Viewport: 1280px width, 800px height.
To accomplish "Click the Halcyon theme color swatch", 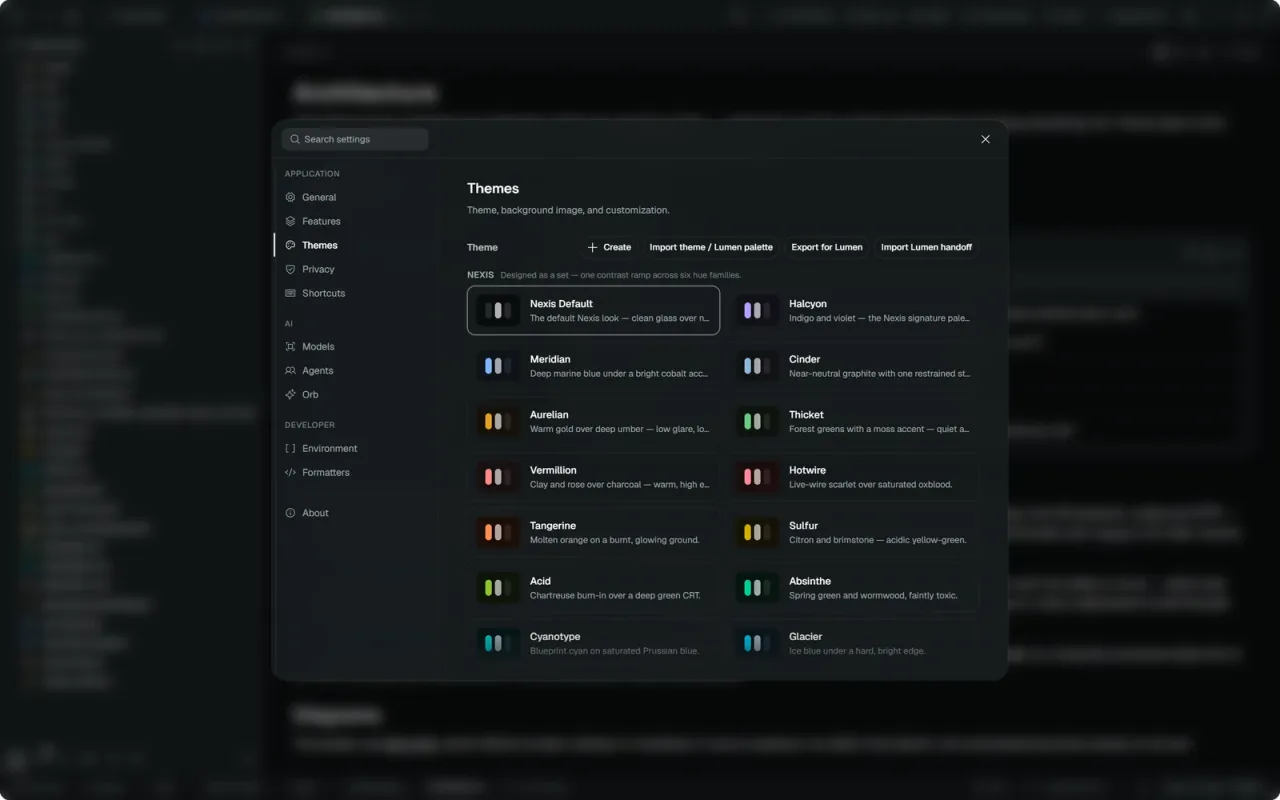I will pos(757,310).
